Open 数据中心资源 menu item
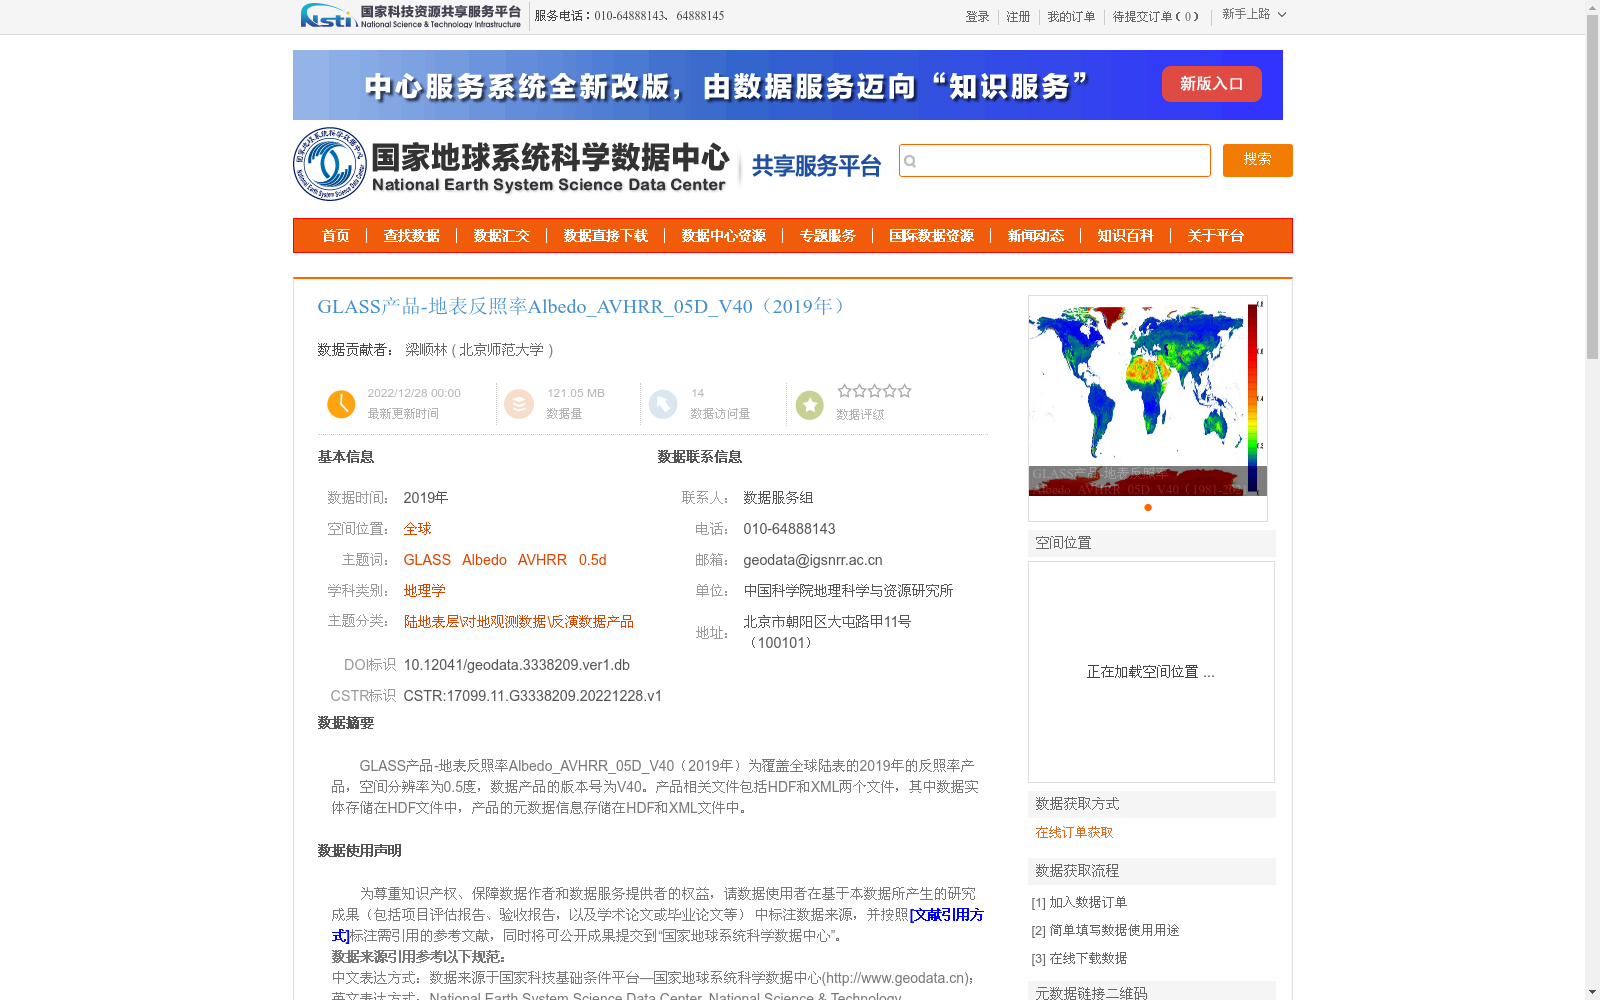This screenshot has height=1000, width=1600. coord(724,236)
